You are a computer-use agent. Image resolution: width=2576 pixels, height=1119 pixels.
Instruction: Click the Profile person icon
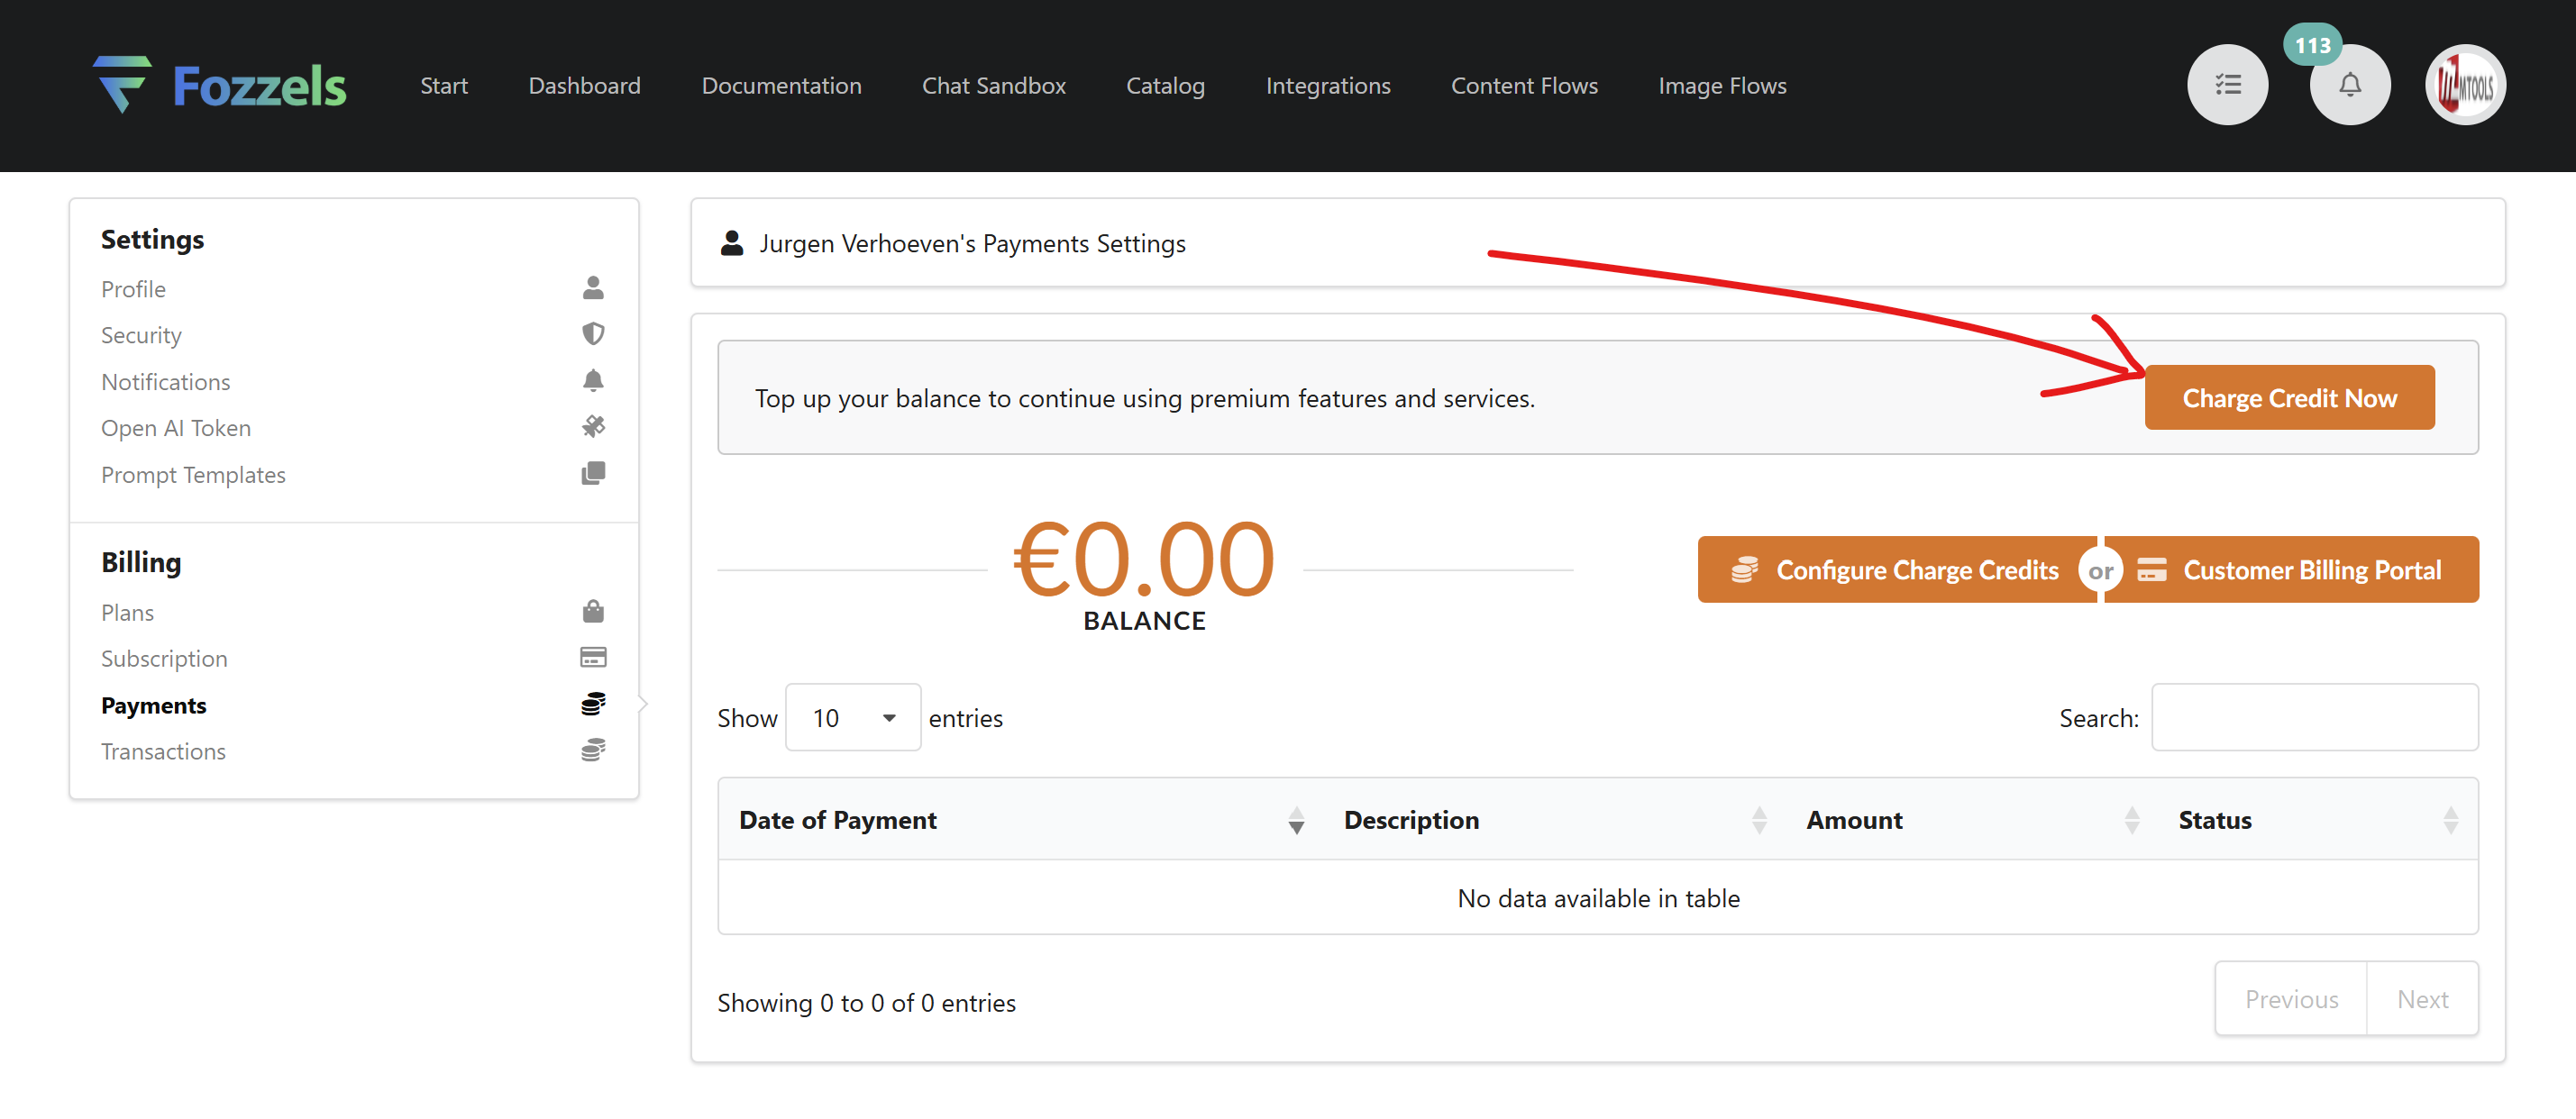coord(593,288)
